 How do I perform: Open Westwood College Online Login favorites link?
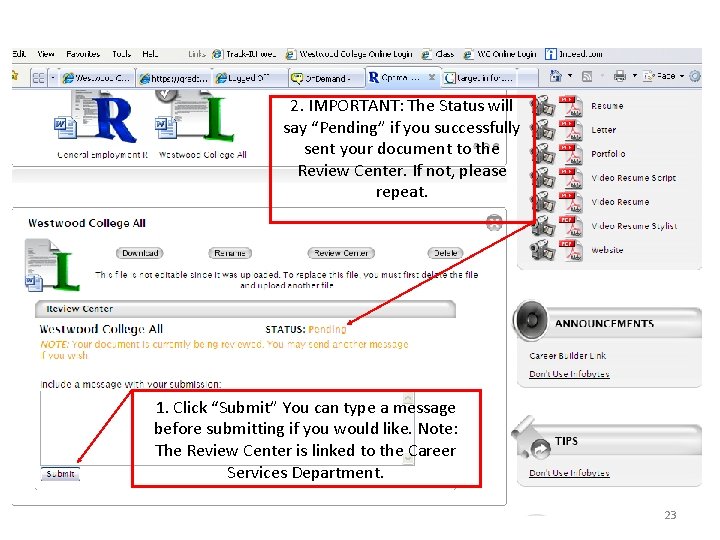tap(349, 54)
